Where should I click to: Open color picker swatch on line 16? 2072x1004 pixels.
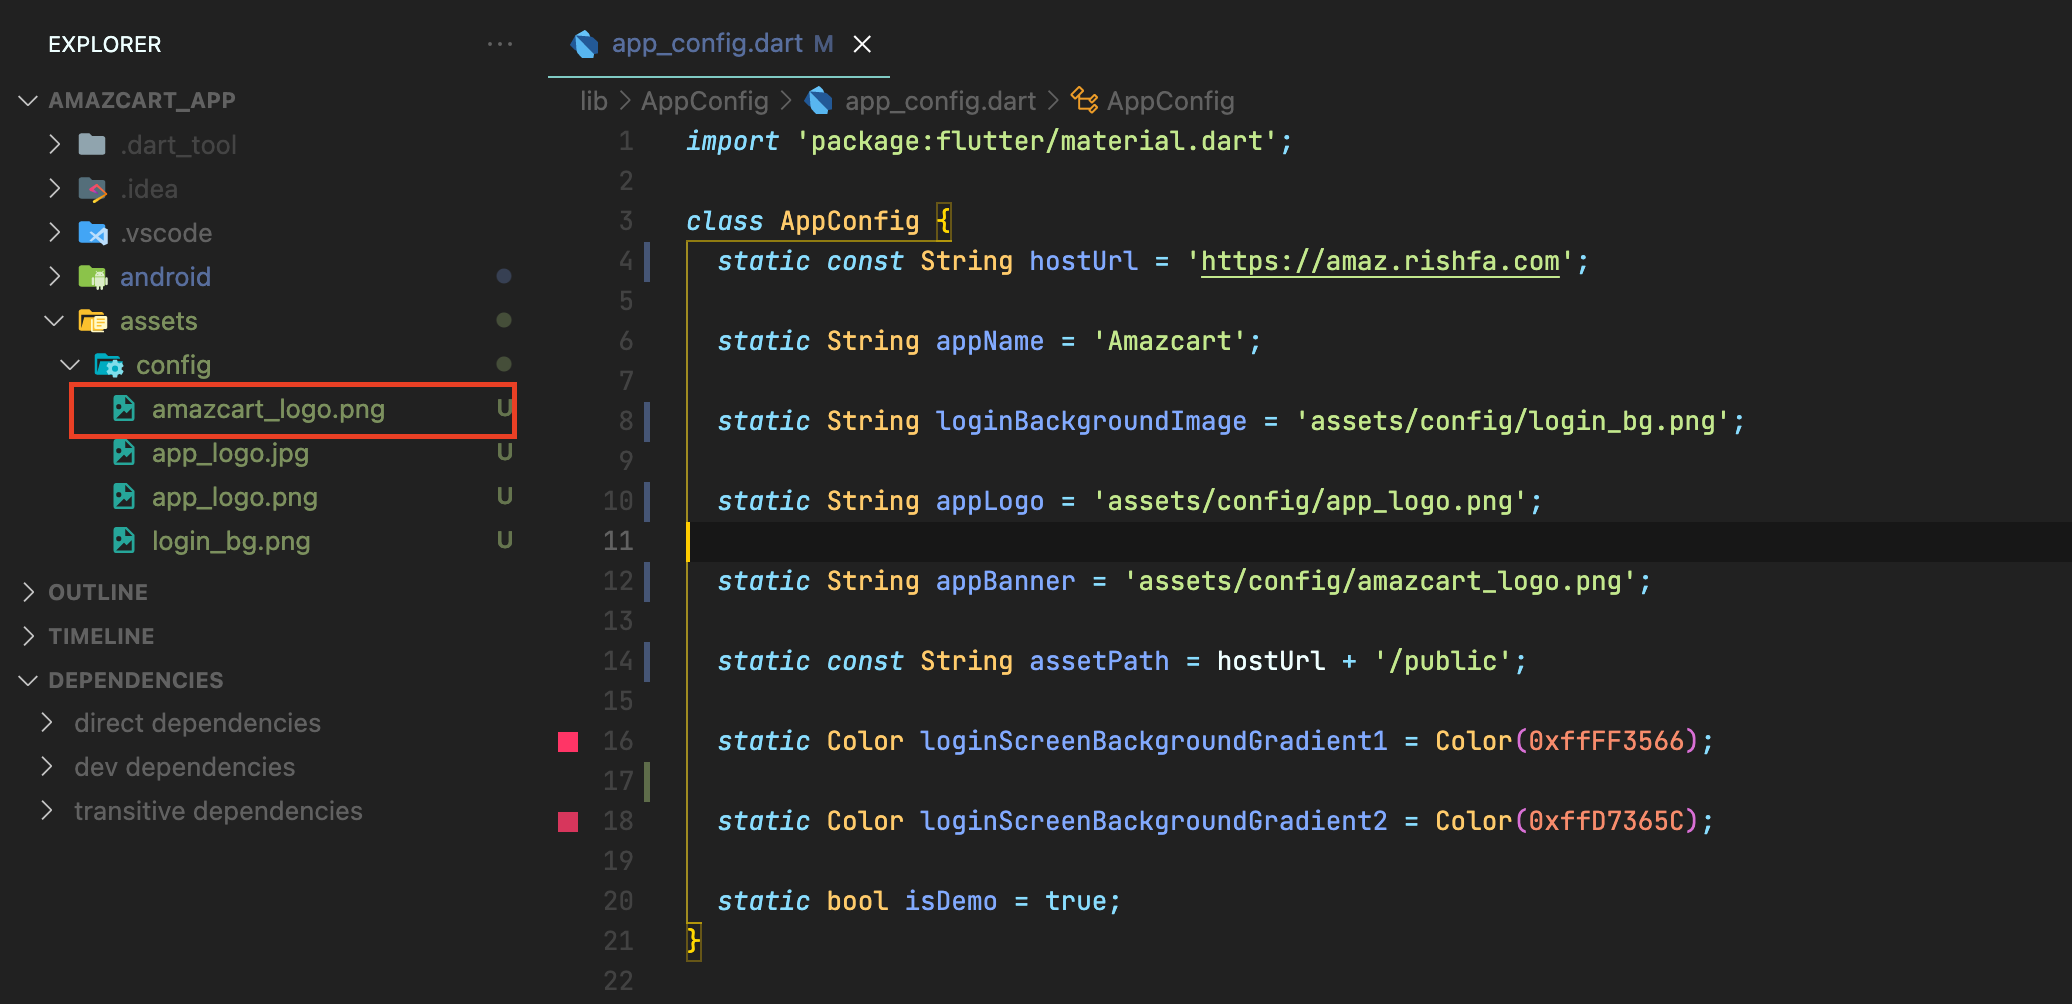tap(568, 741)
